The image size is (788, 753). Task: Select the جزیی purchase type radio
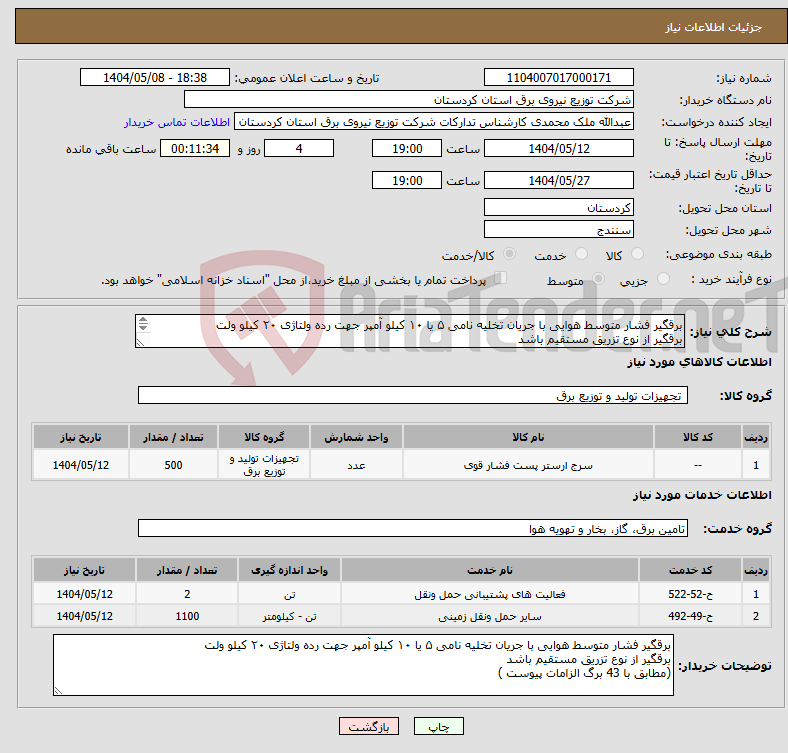pos(663,278)
